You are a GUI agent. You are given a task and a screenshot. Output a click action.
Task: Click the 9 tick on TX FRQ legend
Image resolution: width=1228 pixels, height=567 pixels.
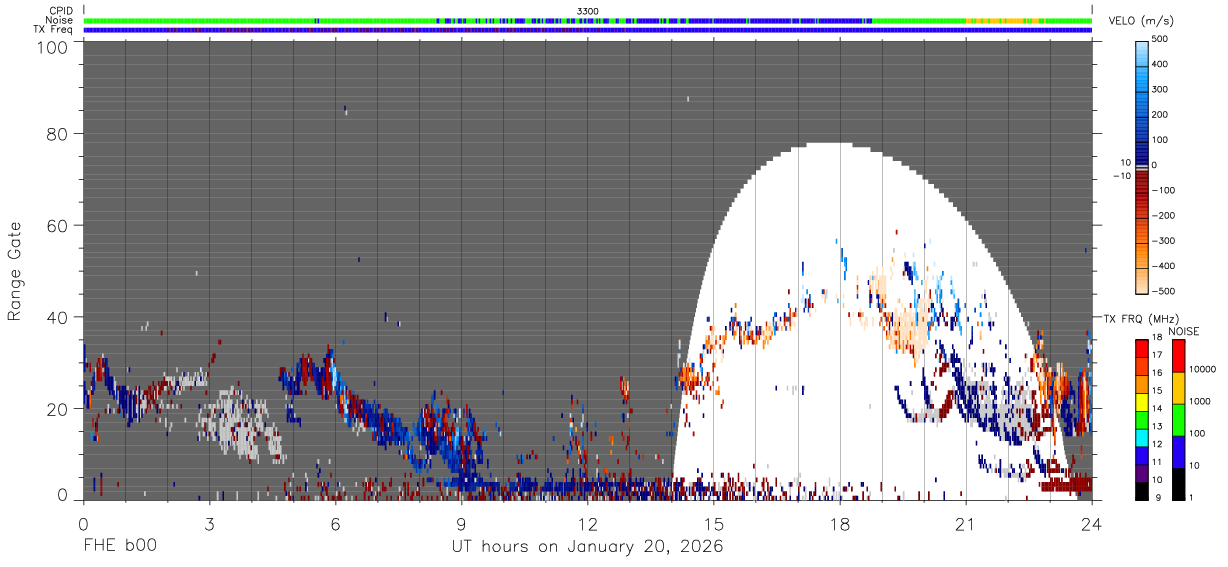[x=1157, y=498]
